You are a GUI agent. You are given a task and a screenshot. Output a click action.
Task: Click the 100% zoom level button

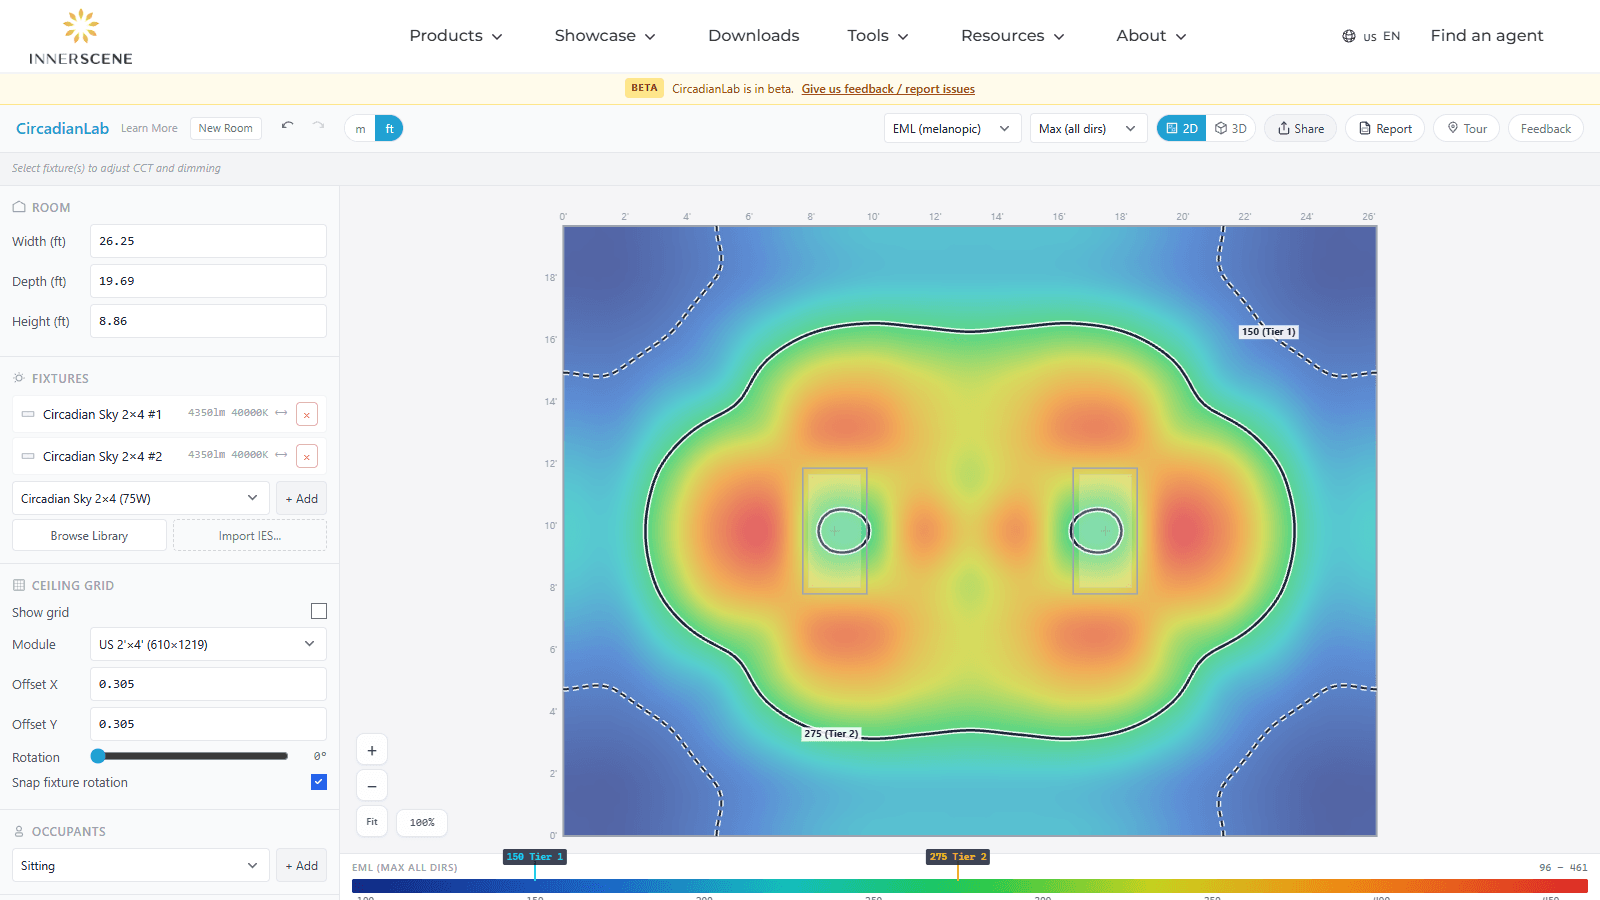pos(422,822)
